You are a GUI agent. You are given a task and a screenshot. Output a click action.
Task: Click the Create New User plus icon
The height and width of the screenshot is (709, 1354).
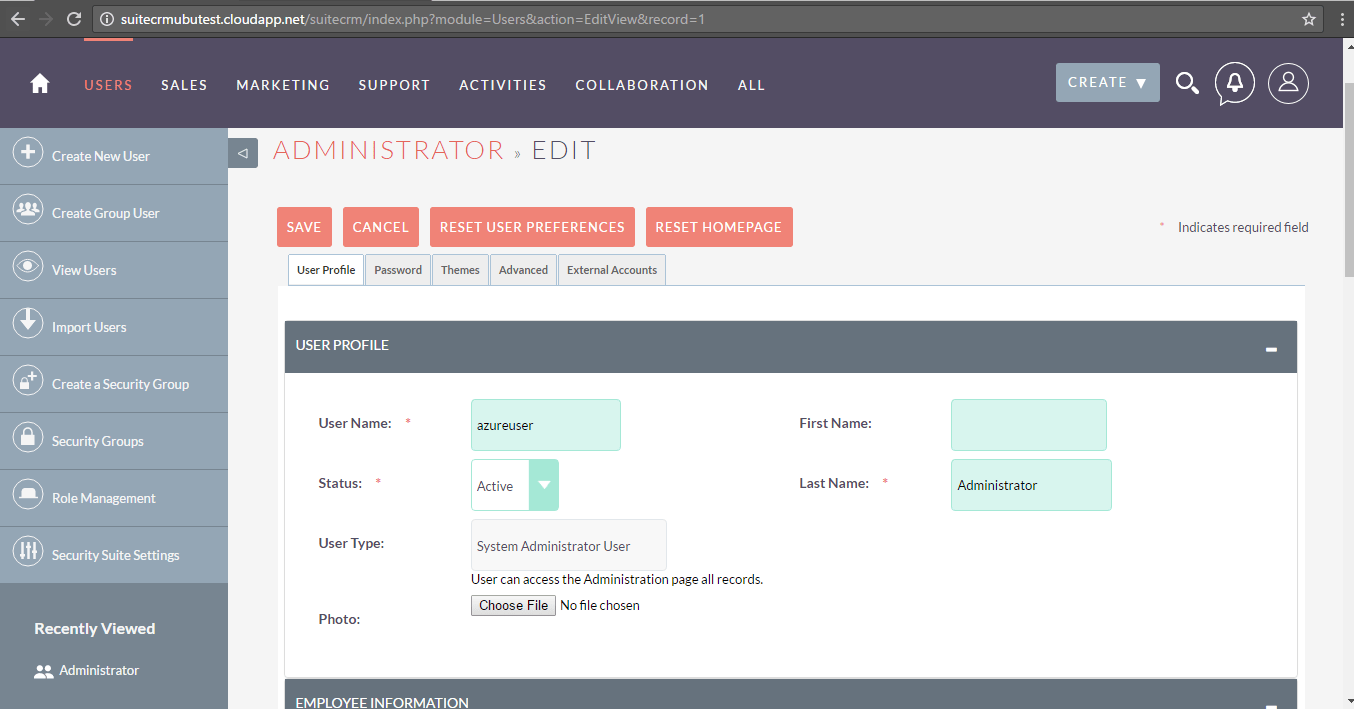point(27,155)
